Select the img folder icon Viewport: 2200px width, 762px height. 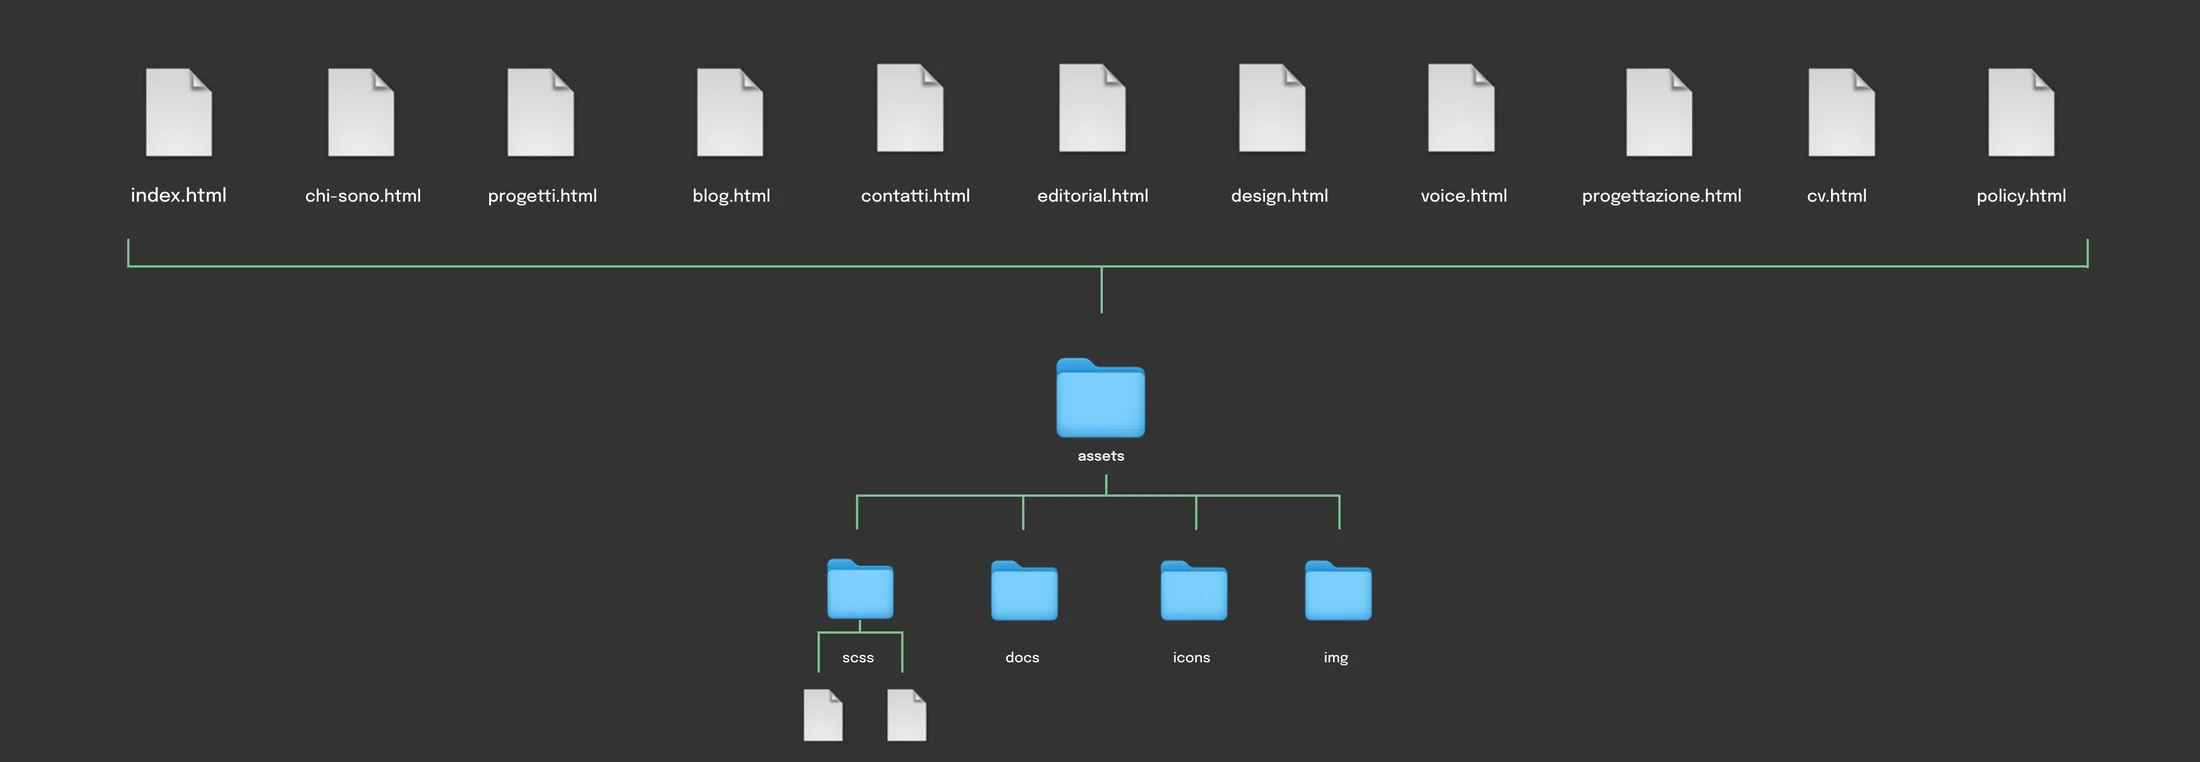[1338, 590]
